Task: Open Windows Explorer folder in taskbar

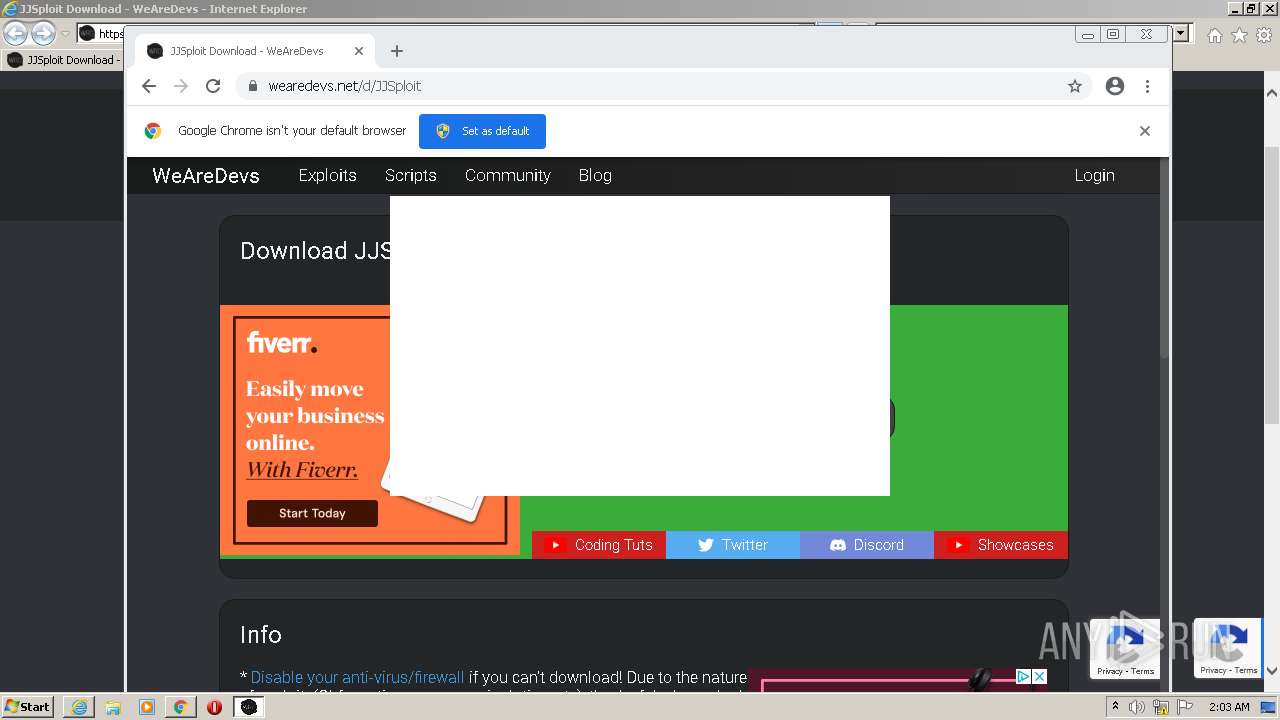Action: pos(113,707)
